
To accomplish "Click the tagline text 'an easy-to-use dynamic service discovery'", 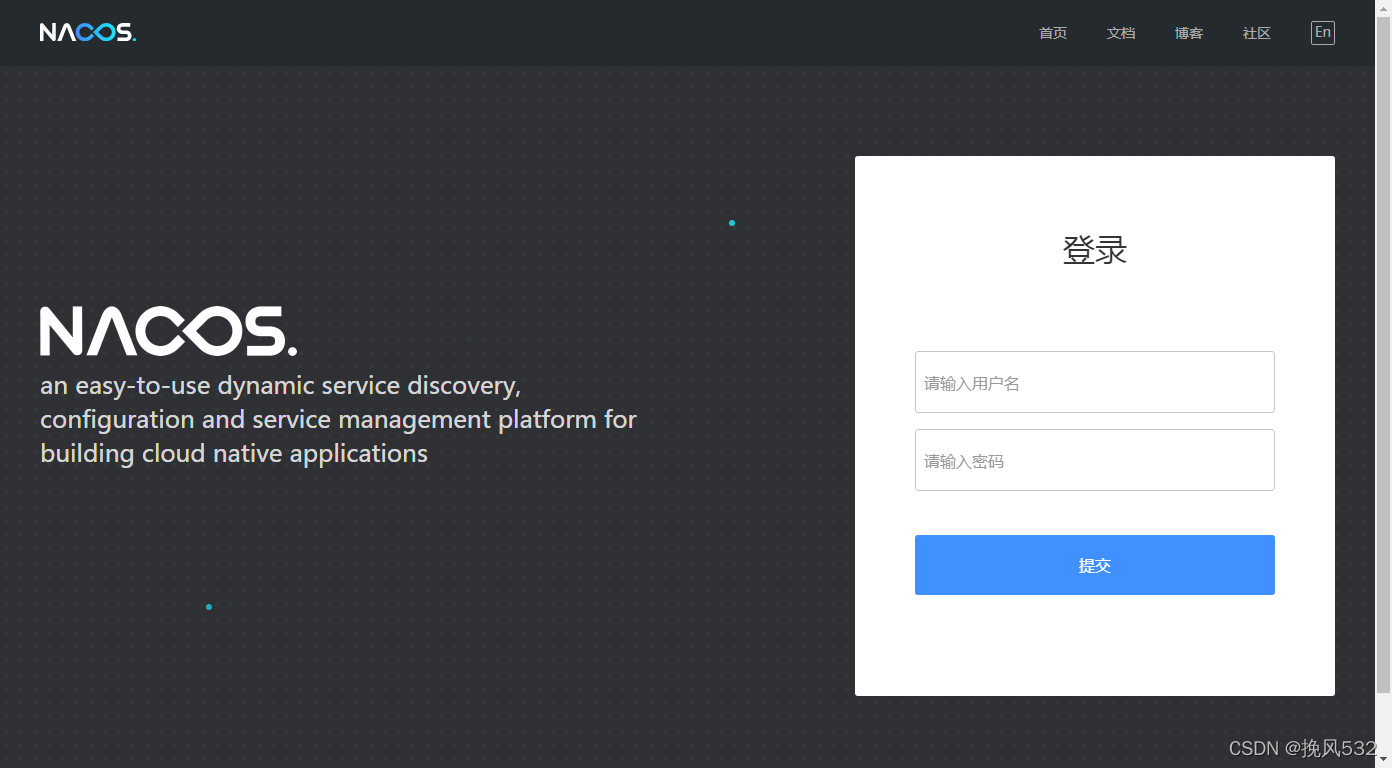I will [x=281, y=386].
